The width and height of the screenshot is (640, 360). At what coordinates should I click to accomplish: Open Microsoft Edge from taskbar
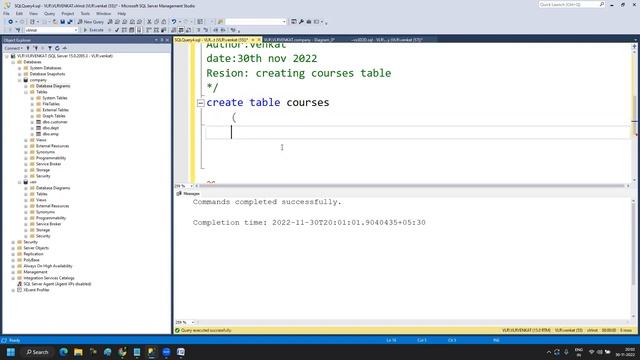point(63,352)
